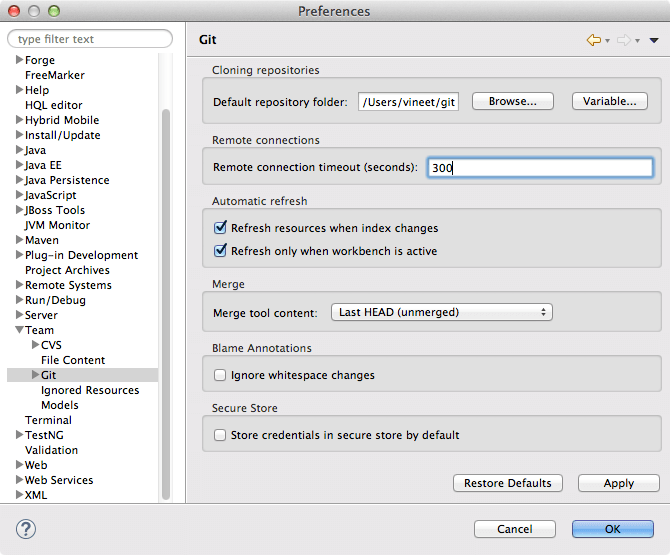This screenshot has width=670, height=555.
Task: Open back history dropdown arrow
Action: 608,41
